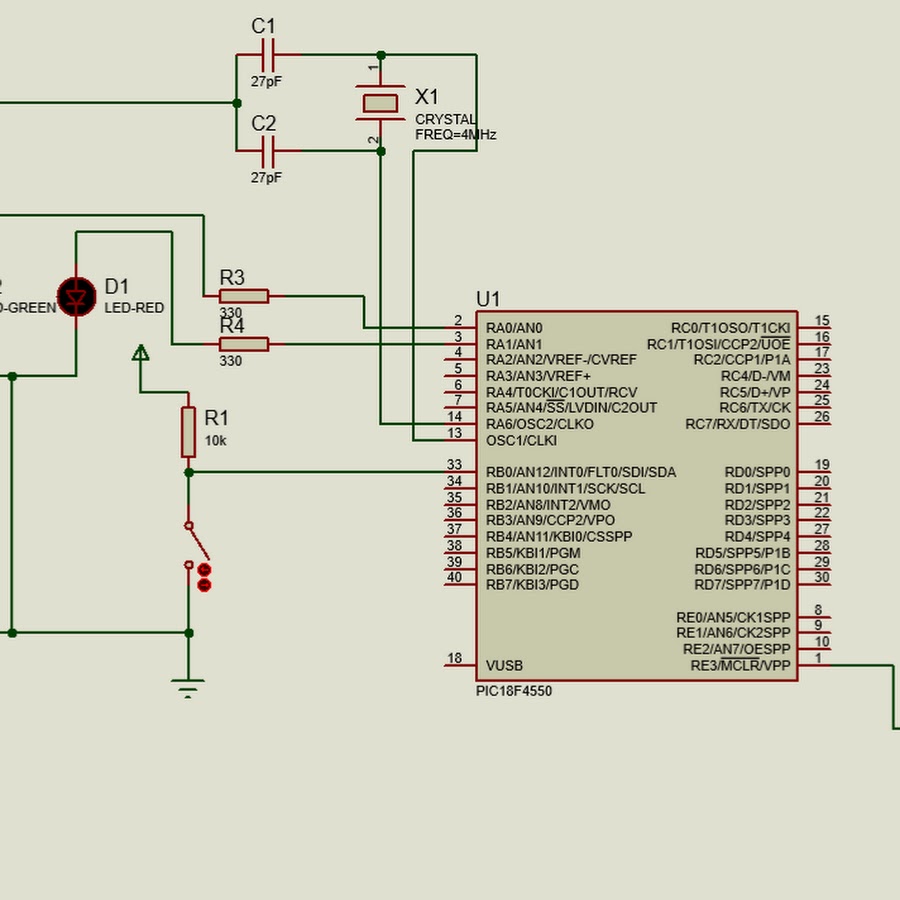Viewport: 900px width, 900px height.
Task: Select the C2 capacitor symbol
Action: 267,151
